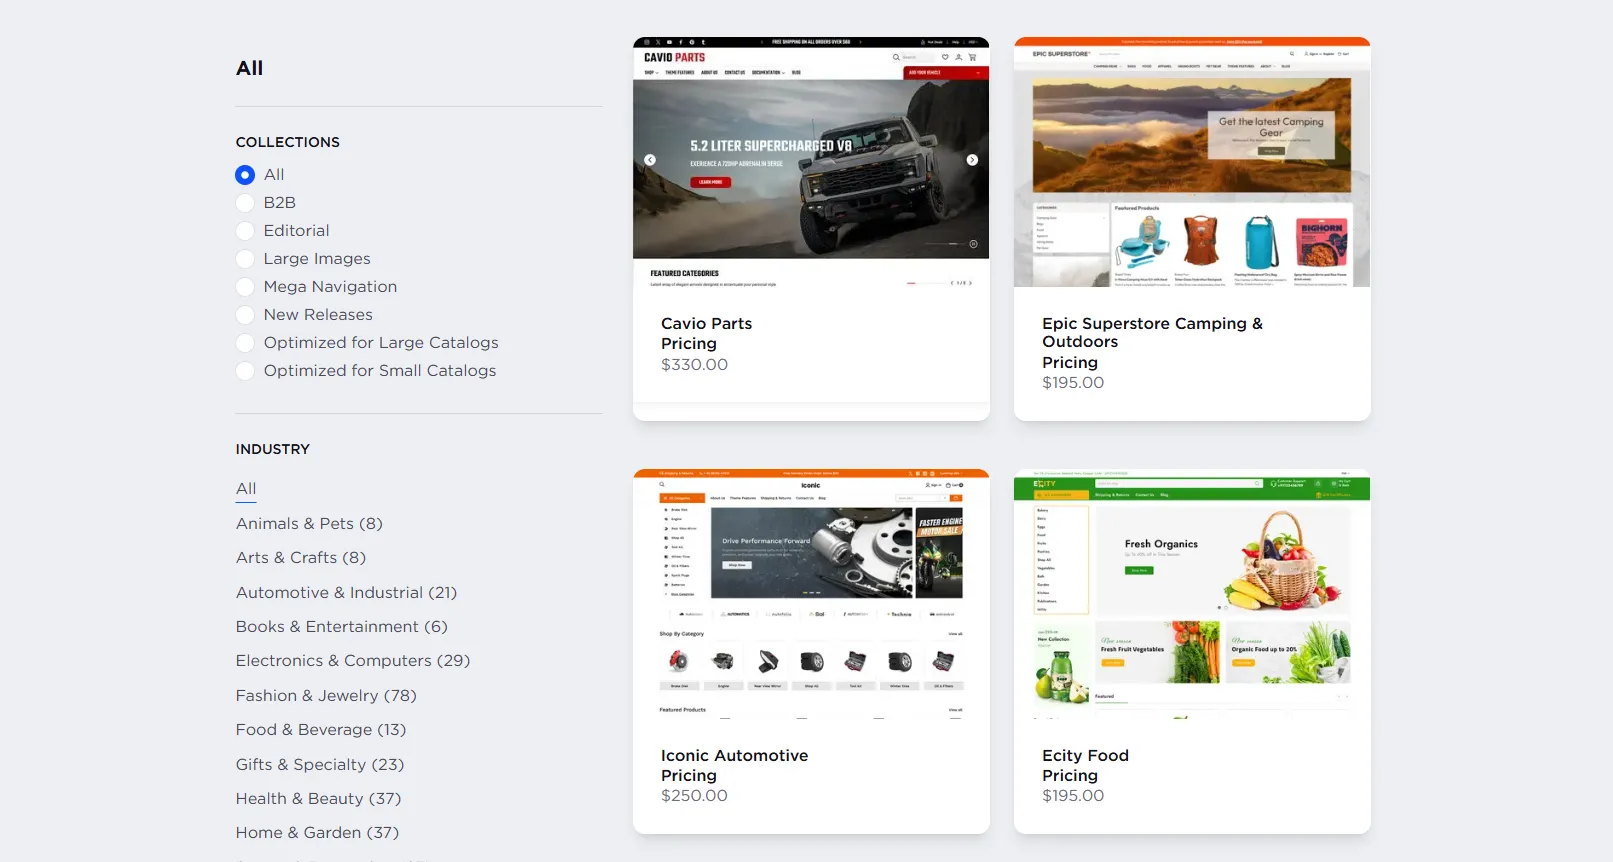The image size is (1613, 862).
Task: Open the Ecity Food preview image
Action: tap(1192, 594)
